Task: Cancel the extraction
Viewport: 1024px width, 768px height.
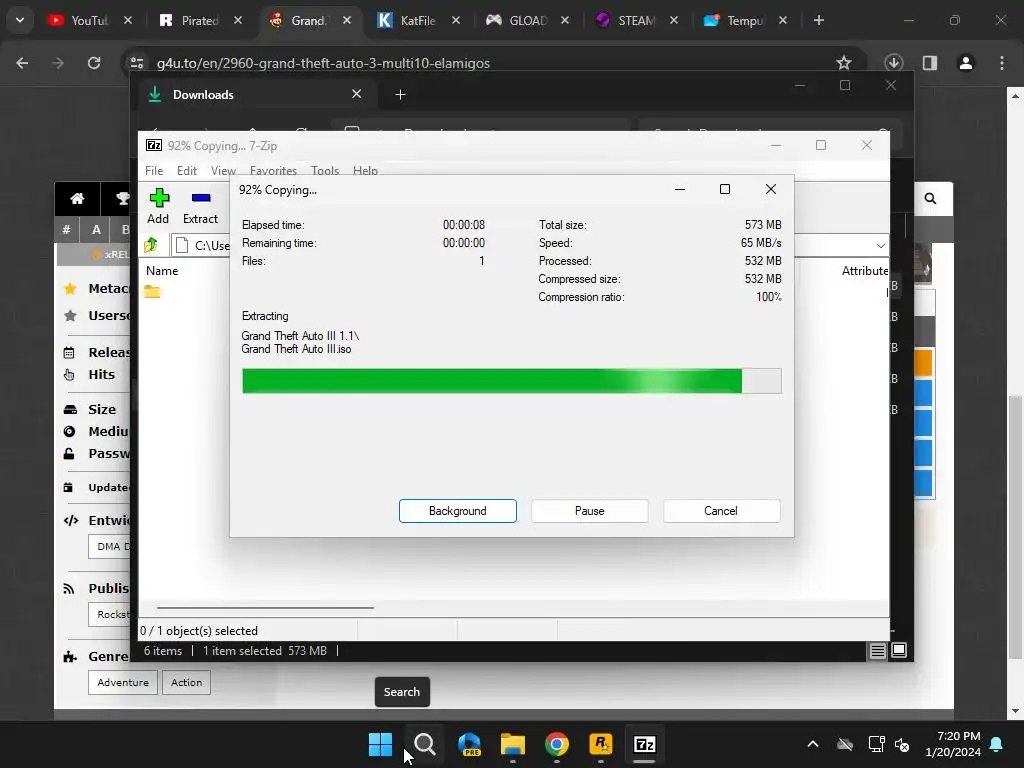Action: [721, 511]
